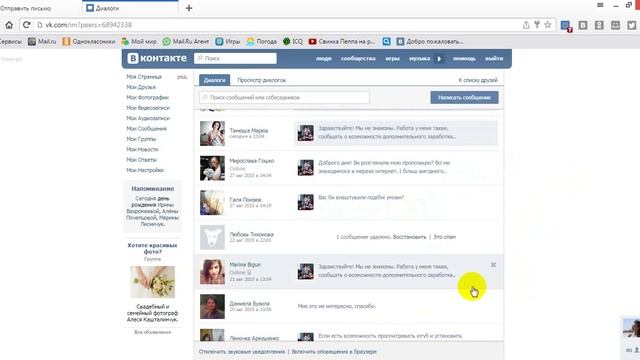Open the Добро пожаловать bookmark
Viewport: 640px width, 360px height.
(x=430, y=41)
